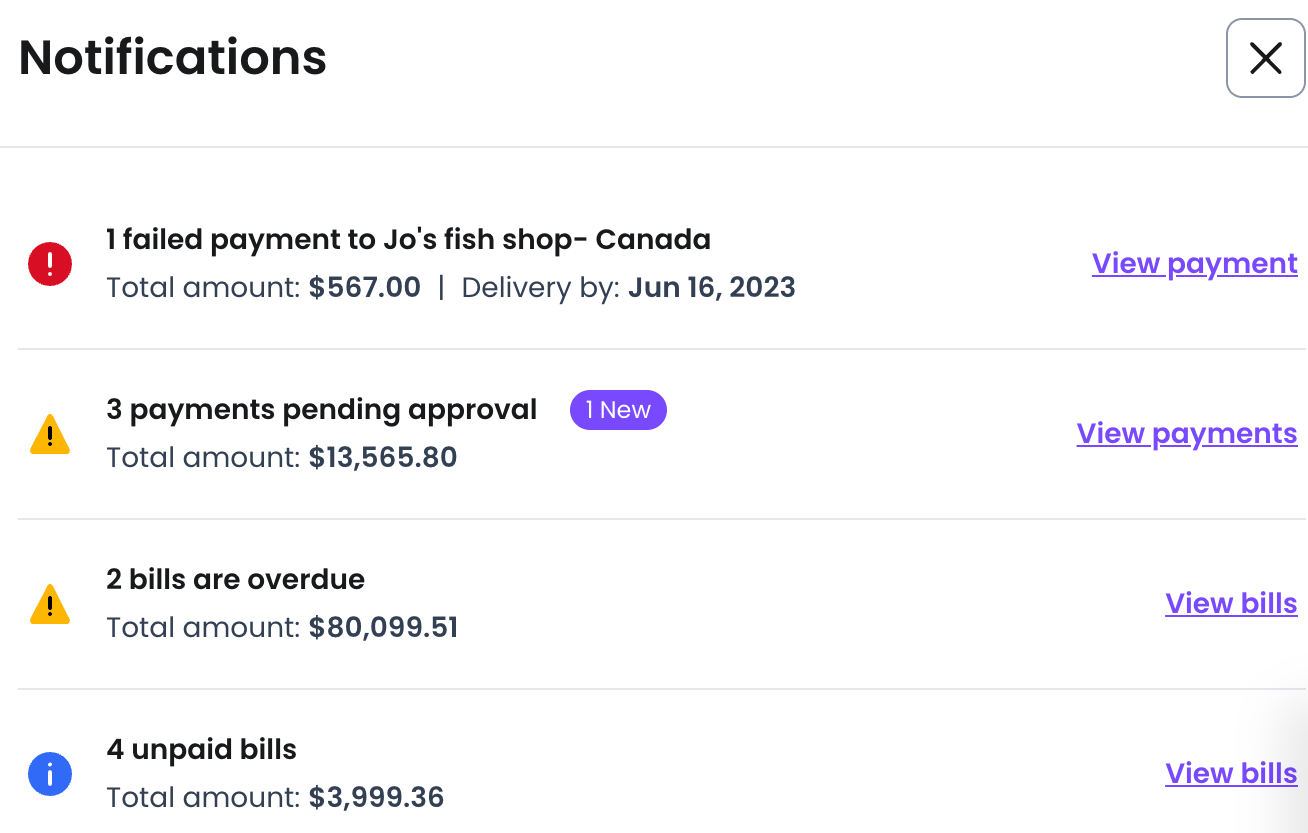Click the $80,099.51 total amount
1308x833 pixels.
(x=383, y=628)
